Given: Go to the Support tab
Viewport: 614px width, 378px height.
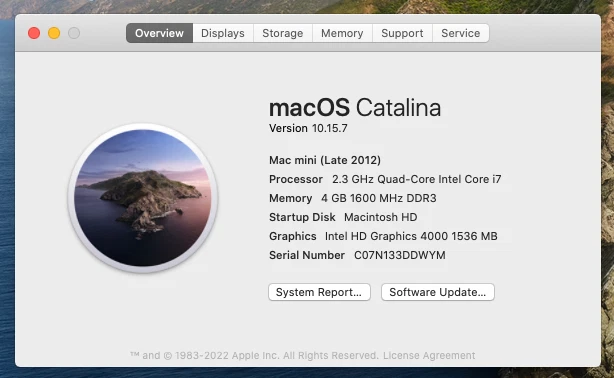Looking at the screenshot, I should click(x=402, y=33).
